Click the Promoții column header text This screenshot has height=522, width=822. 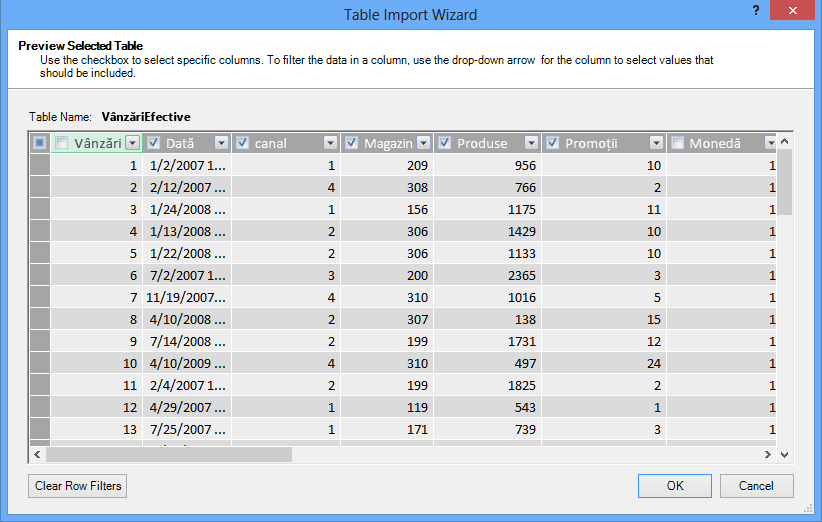(x=591, y=143)
